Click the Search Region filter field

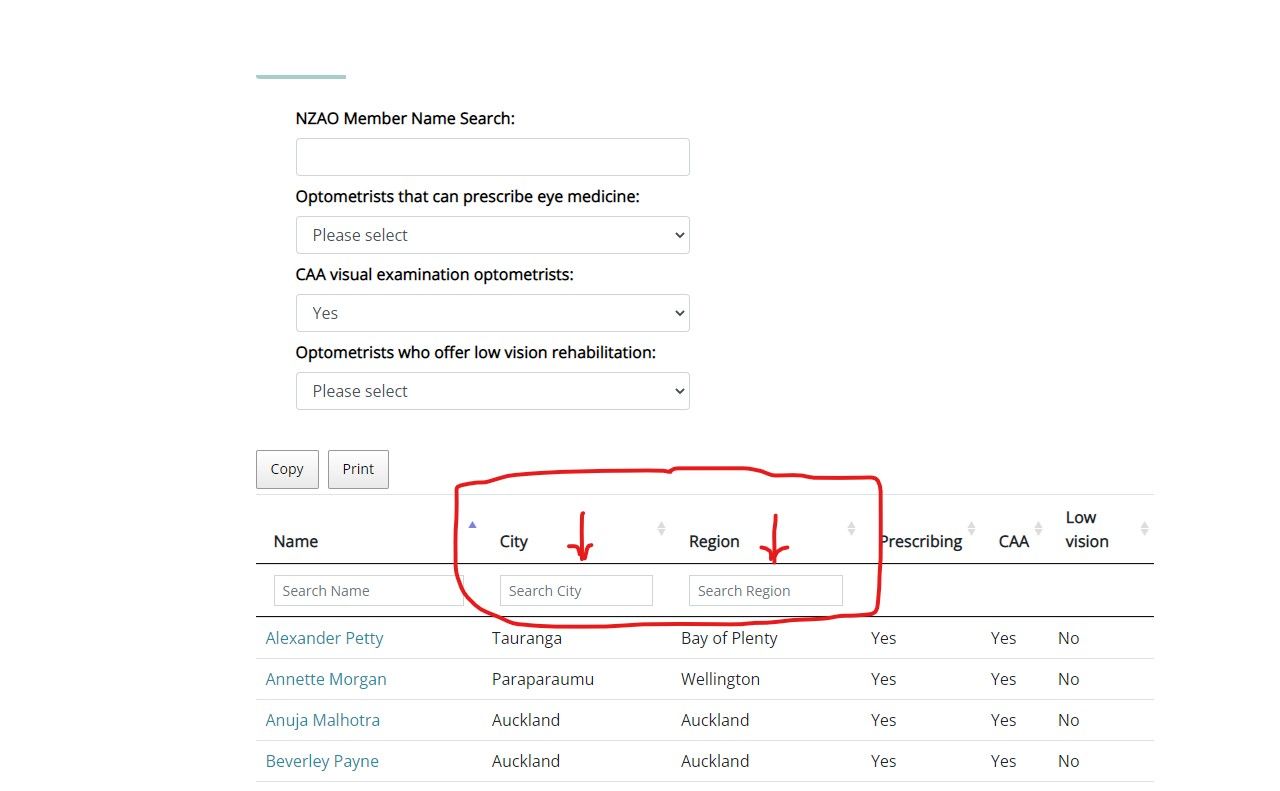point(765,590)
